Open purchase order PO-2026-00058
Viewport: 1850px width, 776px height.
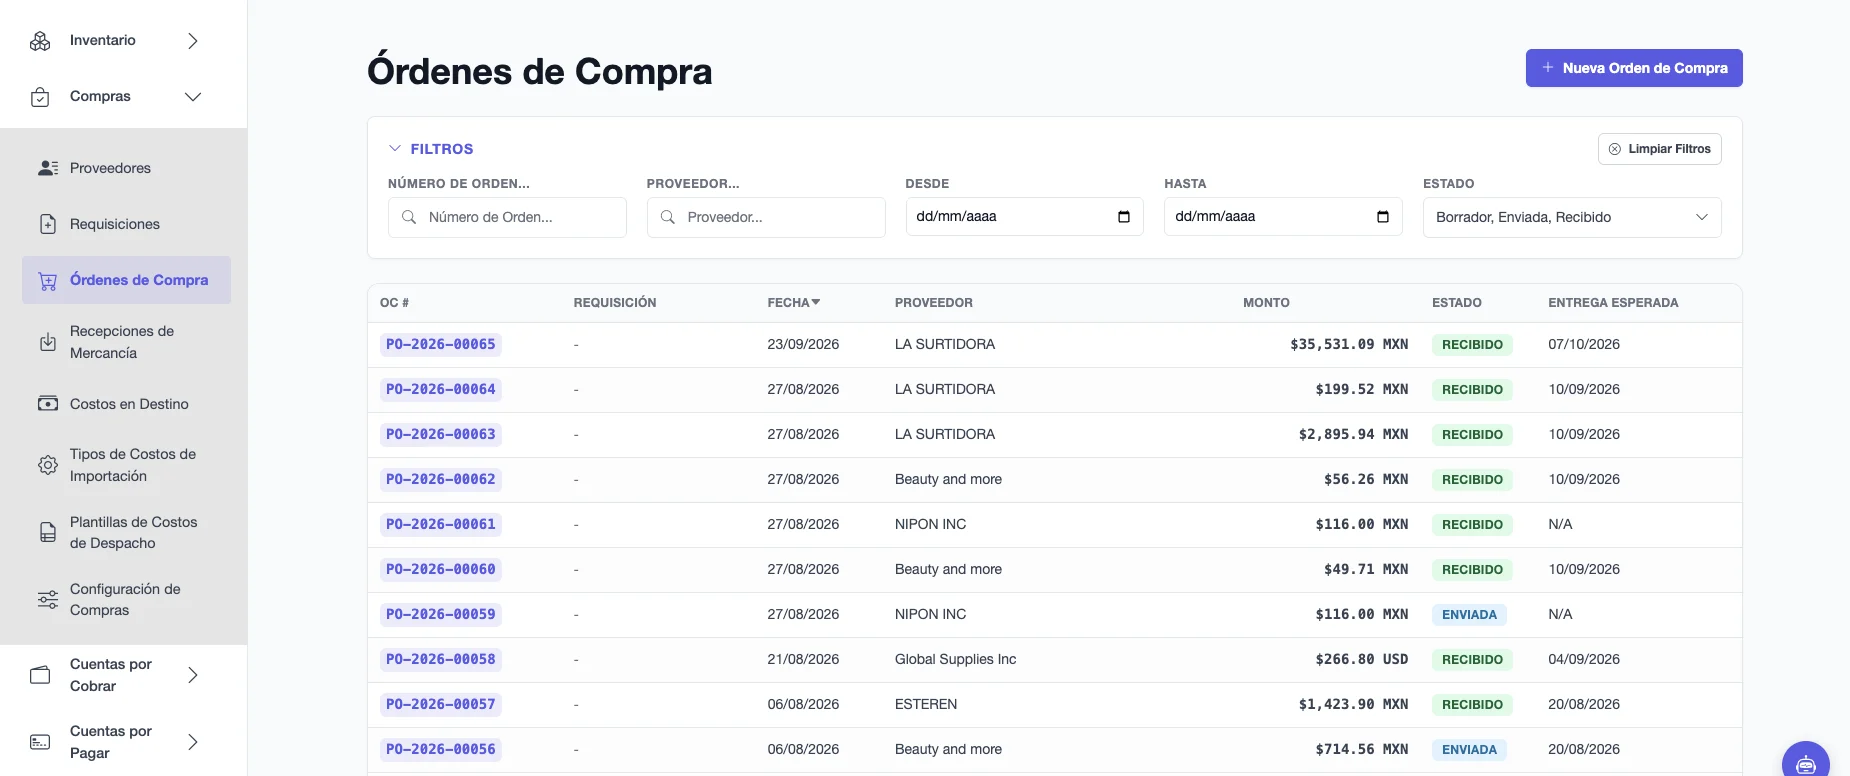click(441, 659)
